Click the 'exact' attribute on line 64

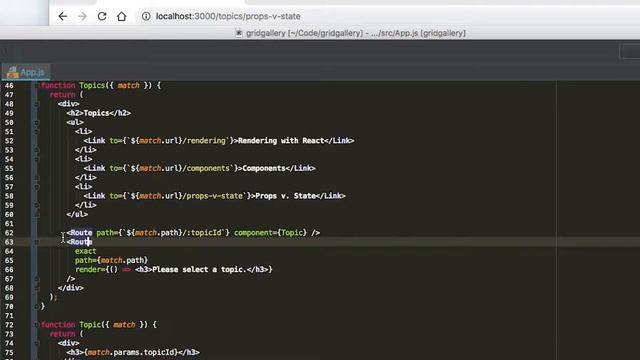[x=86, y=251]
